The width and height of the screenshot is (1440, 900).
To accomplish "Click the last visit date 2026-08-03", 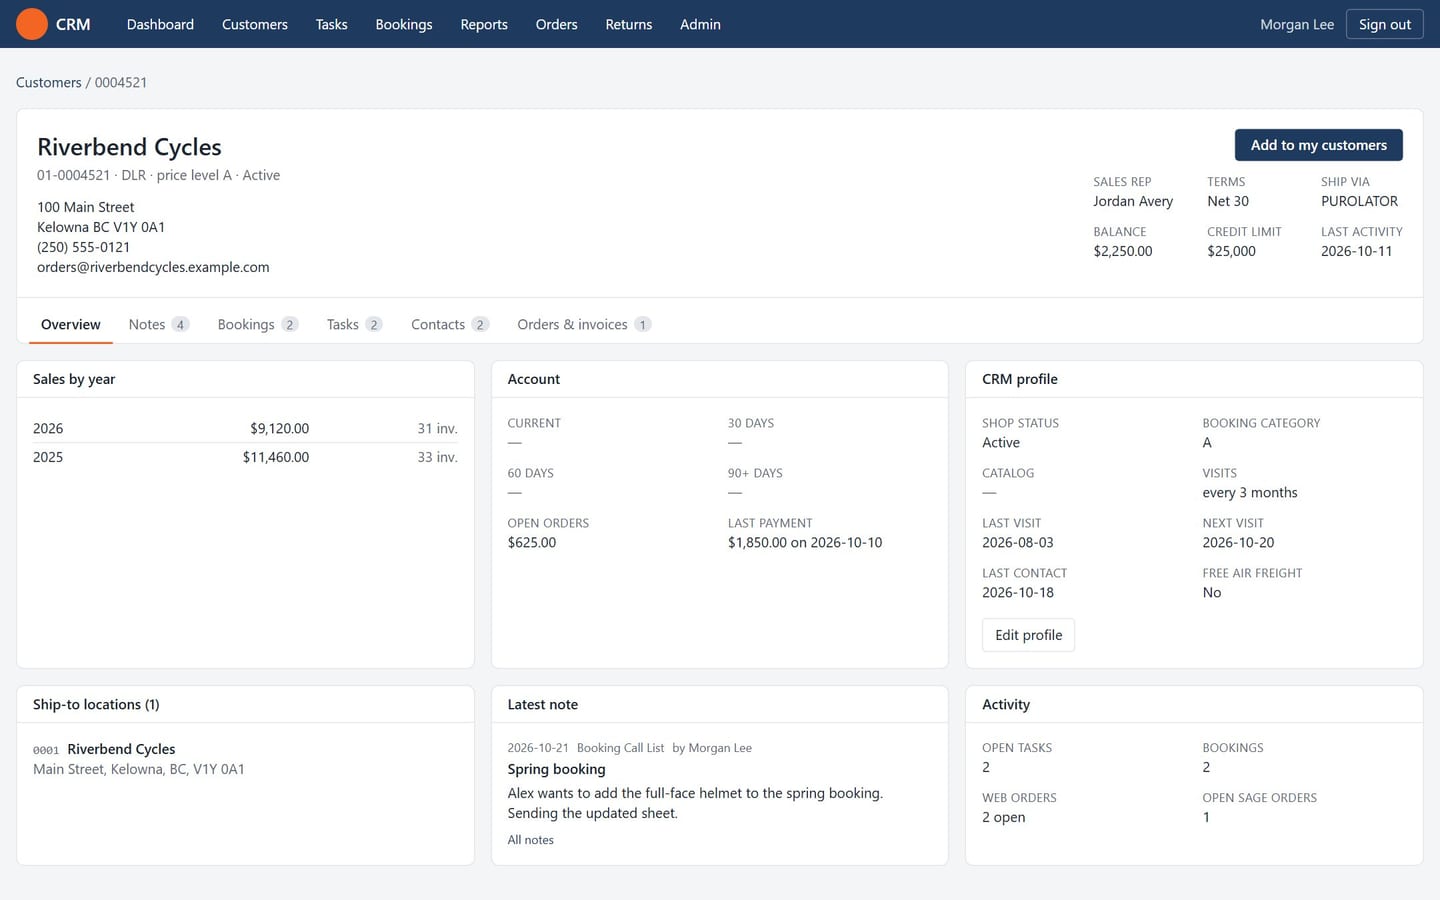I will coord(1018,542).
